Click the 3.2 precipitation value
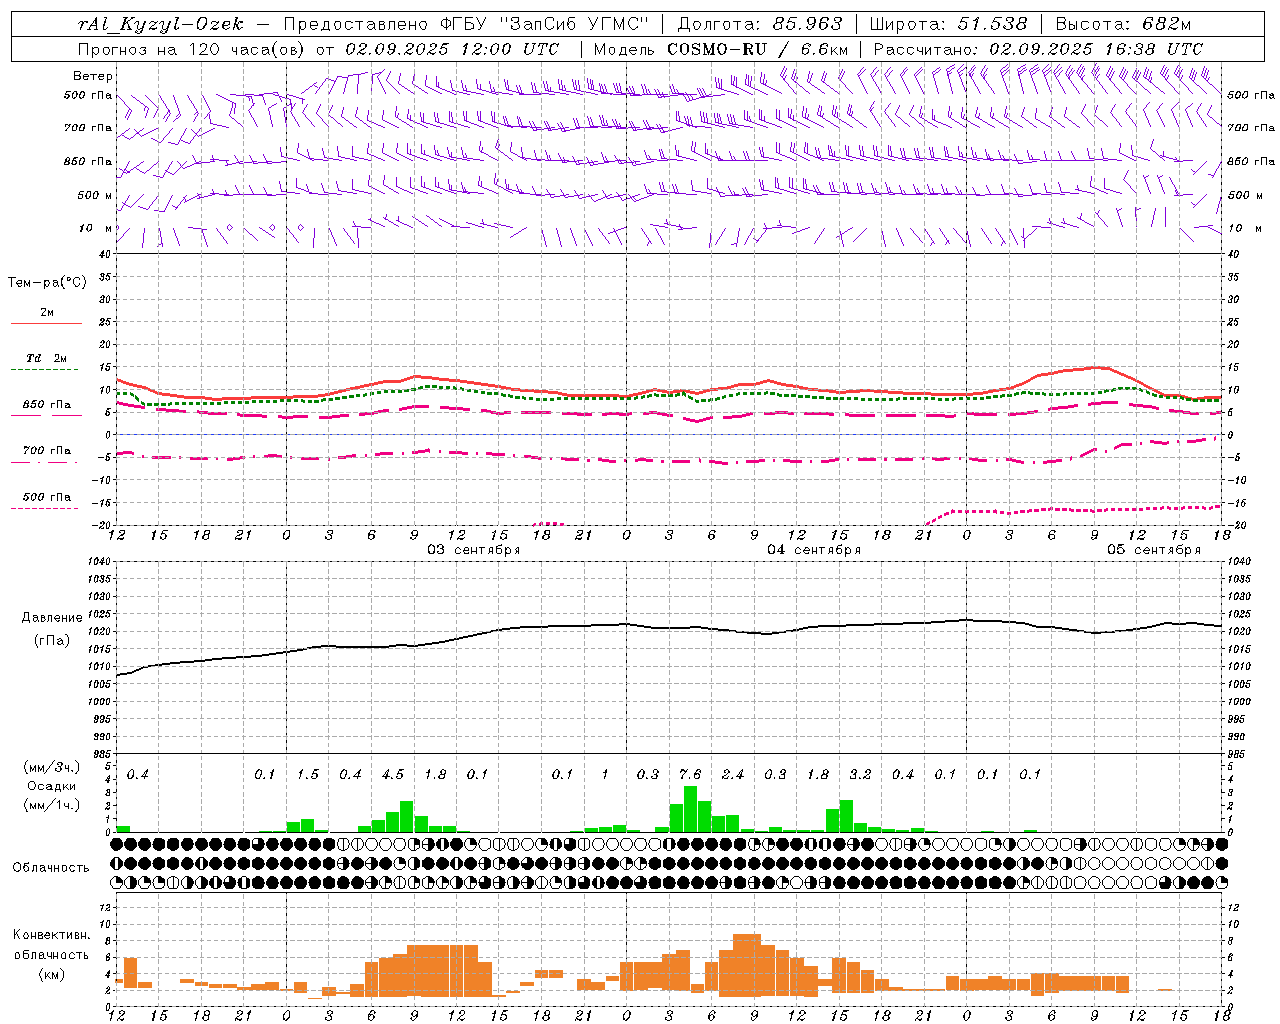The image size is (1280, 1024). pos(860,775)
